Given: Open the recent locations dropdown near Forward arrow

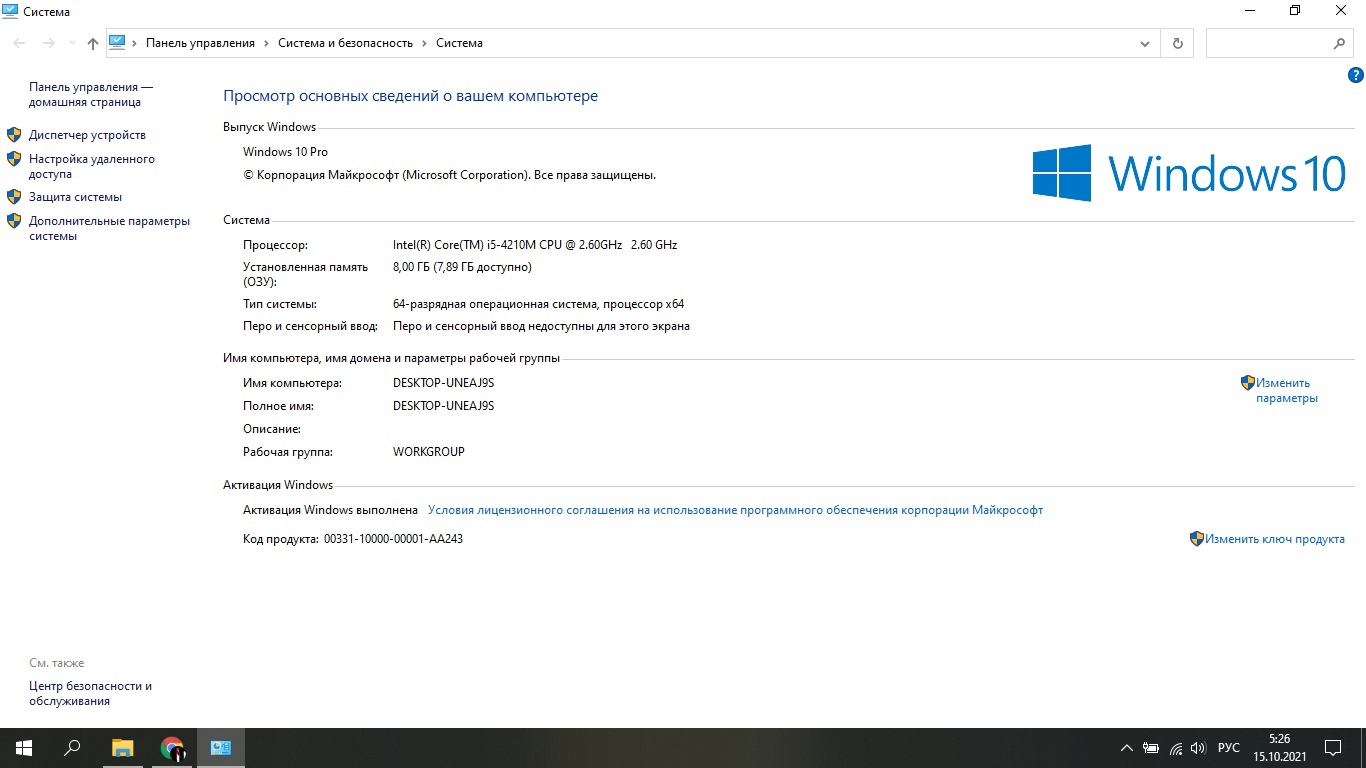Looking at the screenshot, I should (71, 43).
